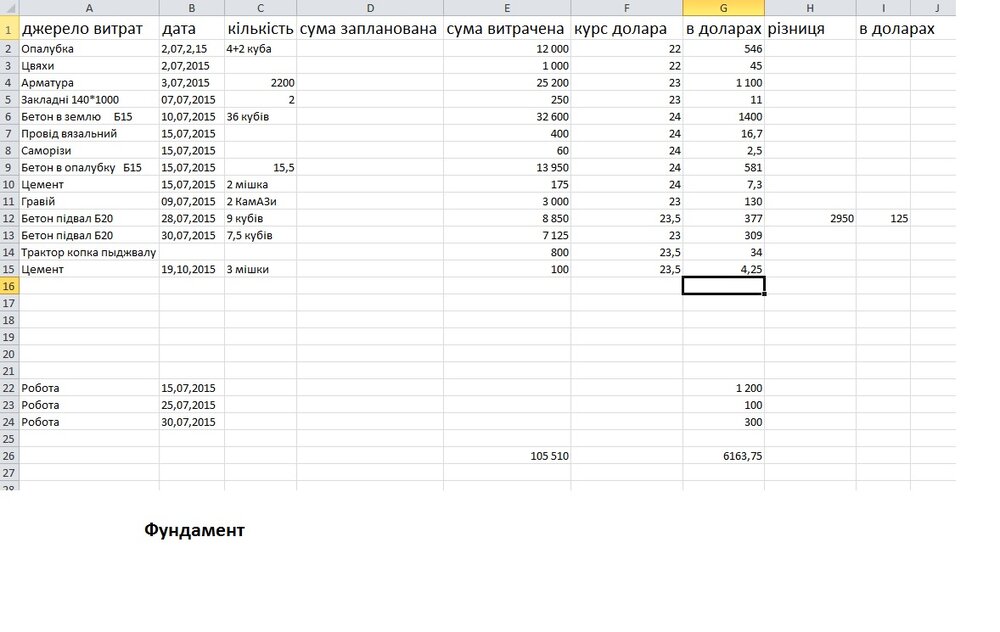Select the 'Закладні 140*1000' cell
The height and width of the screenshot is (632, 1000).
(89, 100)
